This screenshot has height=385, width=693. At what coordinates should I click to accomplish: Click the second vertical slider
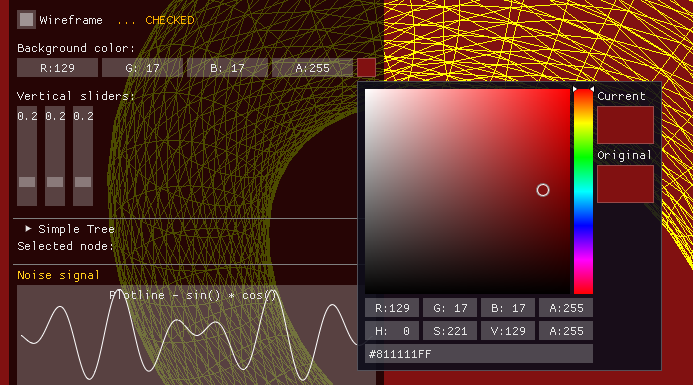coord(55,156)
